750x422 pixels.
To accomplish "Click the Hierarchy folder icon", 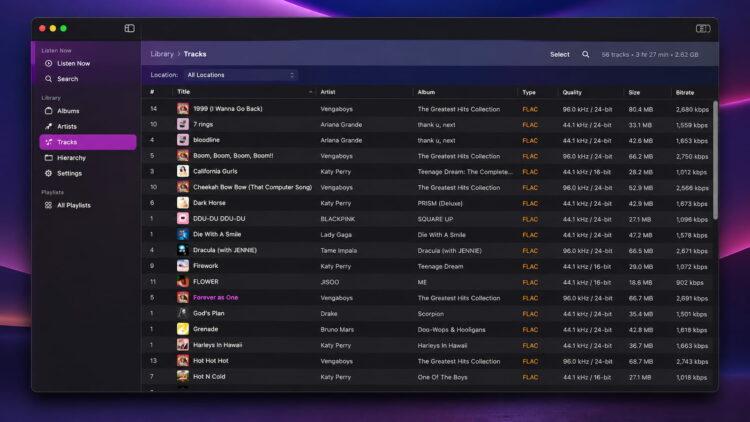I will pos(48,158).
